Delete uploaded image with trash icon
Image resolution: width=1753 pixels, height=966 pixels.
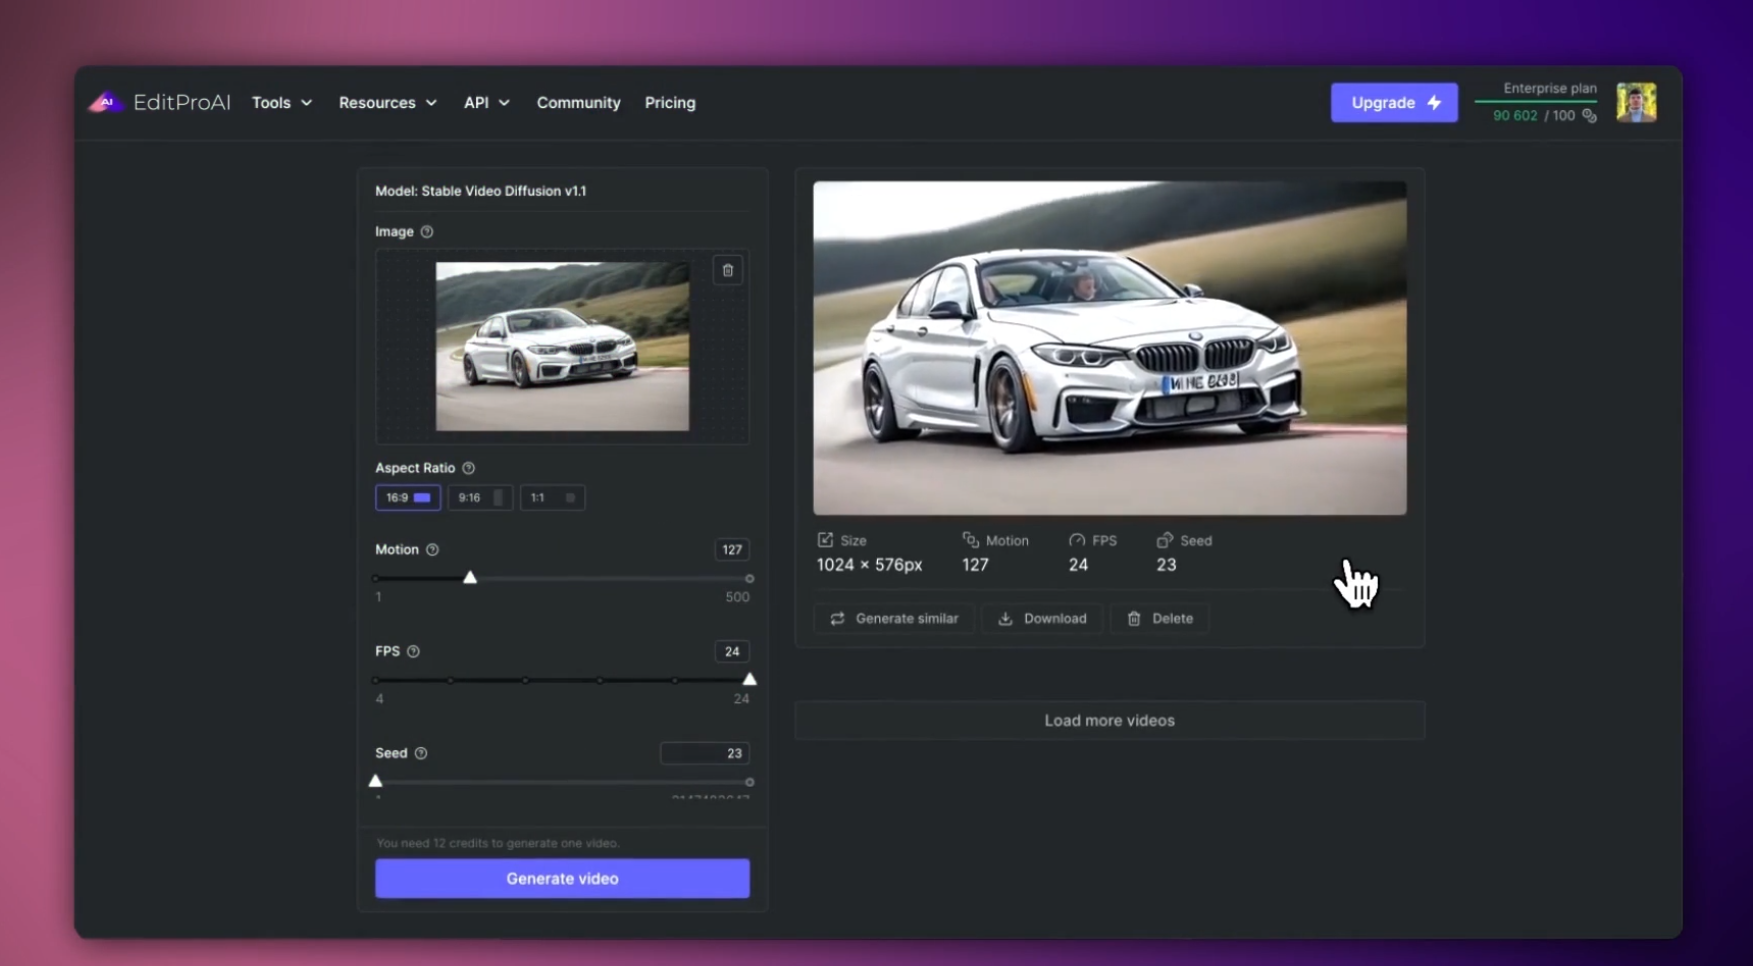point(728,270)
